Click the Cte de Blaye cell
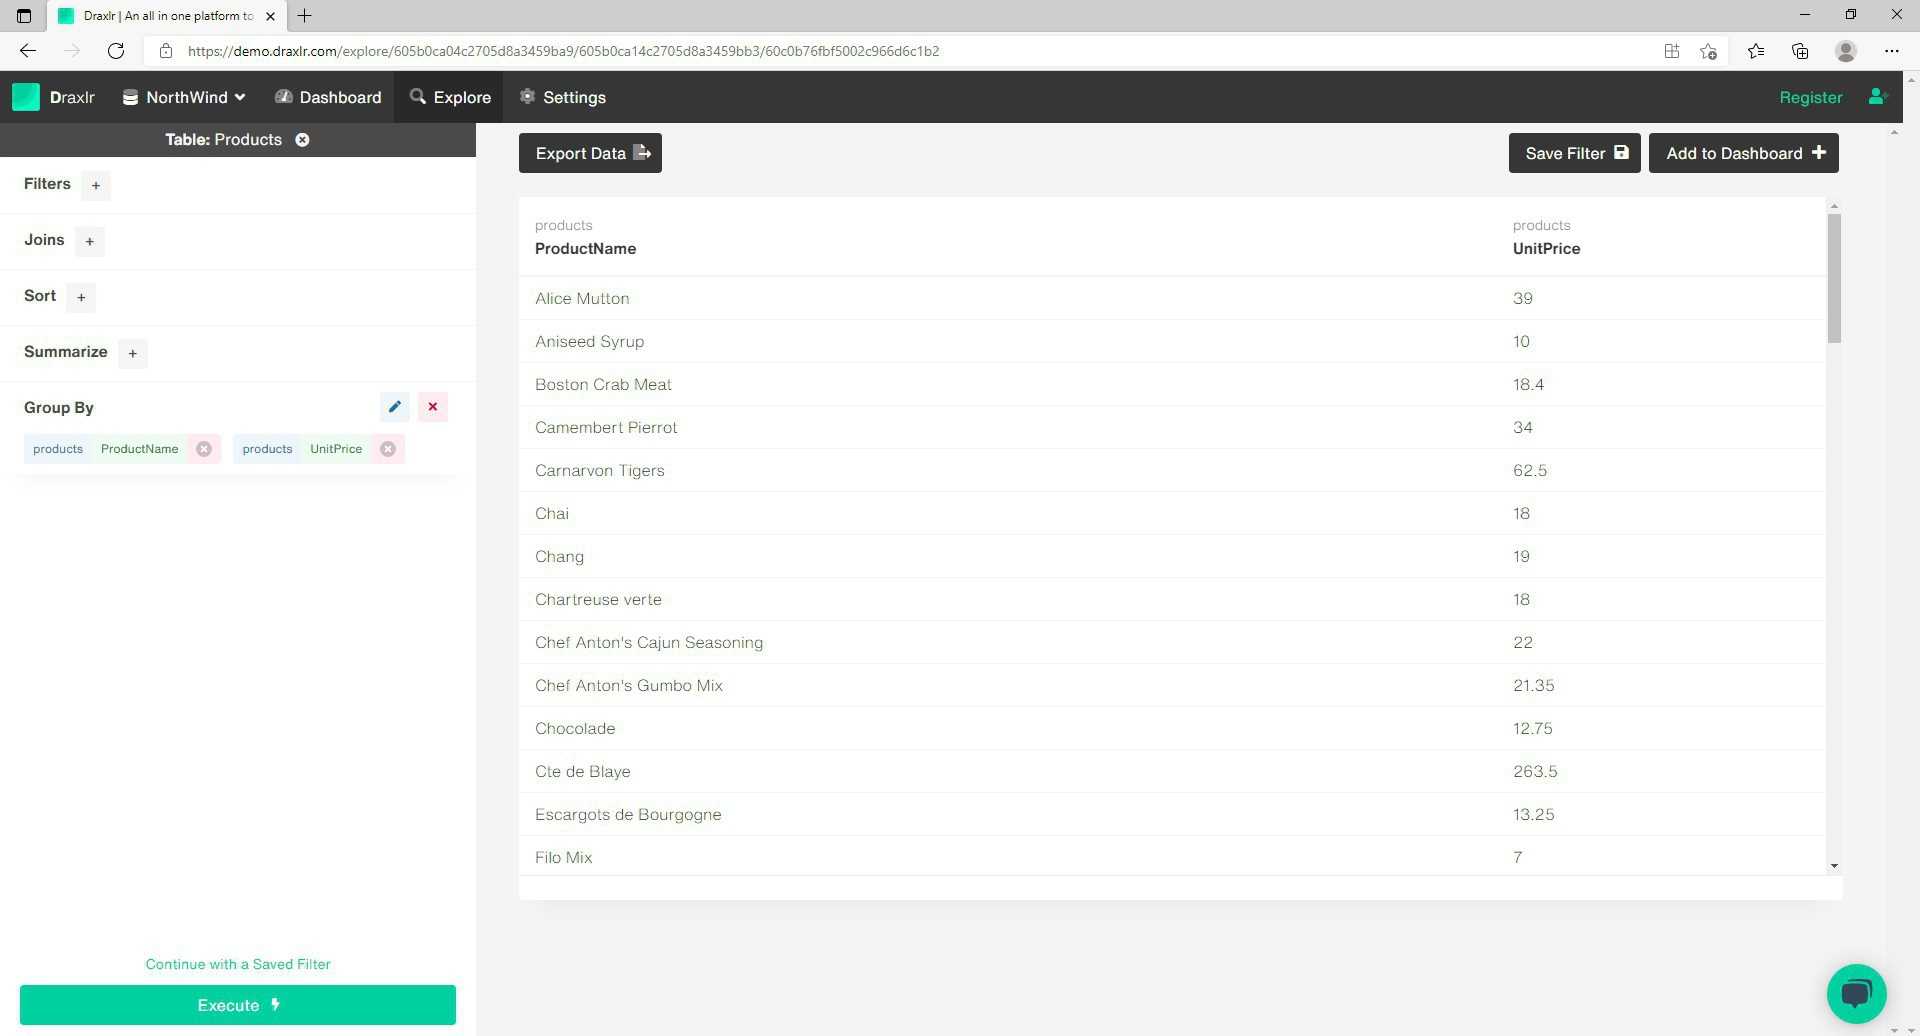Image resolution: width=1920 pixels, height=1036 pixels. click(x=582, y=771)
